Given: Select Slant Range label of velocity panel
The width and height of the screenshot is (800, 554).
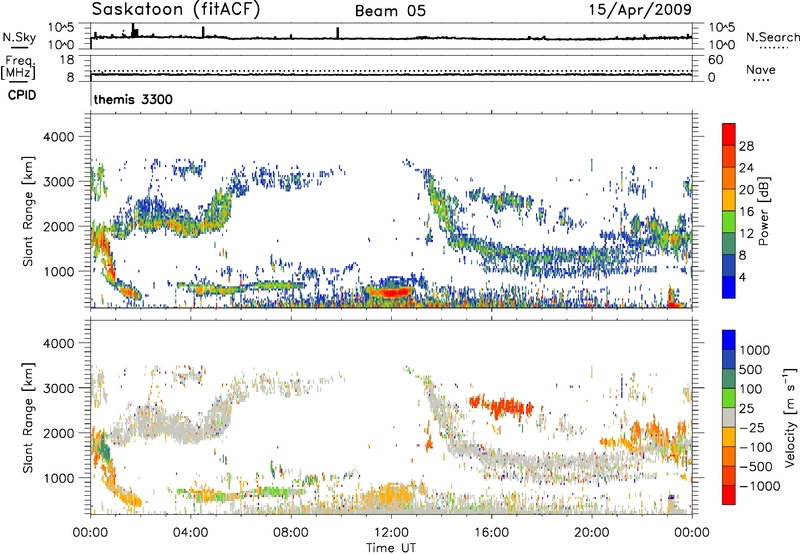Looking at the screenshot, I should [28, 417].
